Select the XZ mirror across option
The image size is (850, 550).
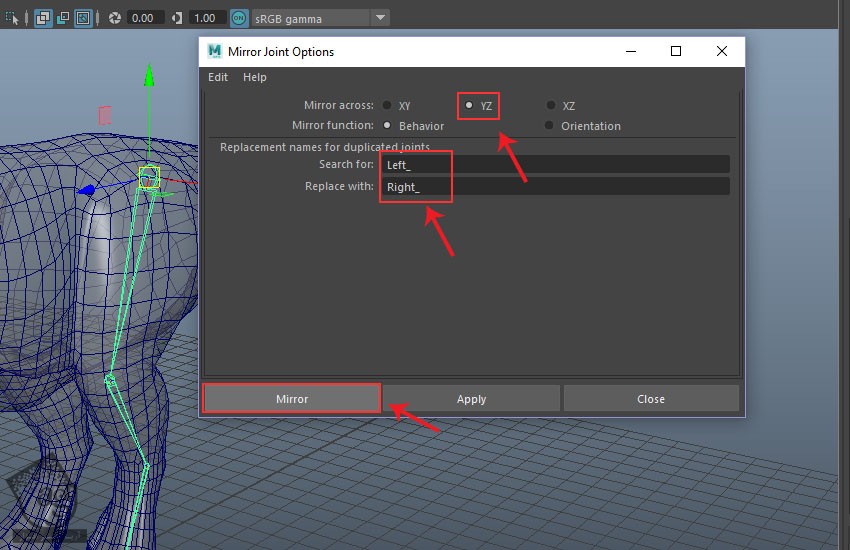(x=550, y=106)
